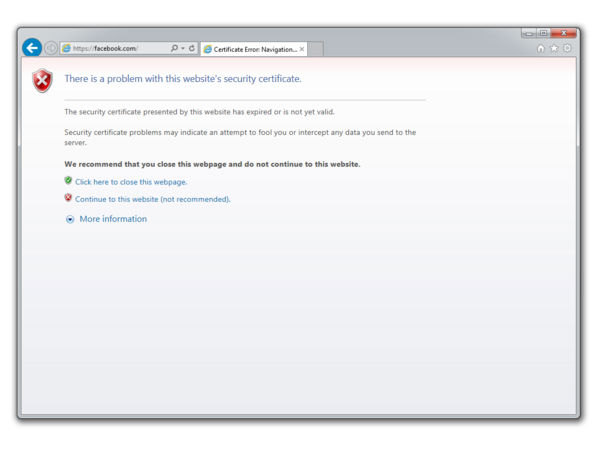
Task: Close the Certificate Error tab
Action: [302, 49]
